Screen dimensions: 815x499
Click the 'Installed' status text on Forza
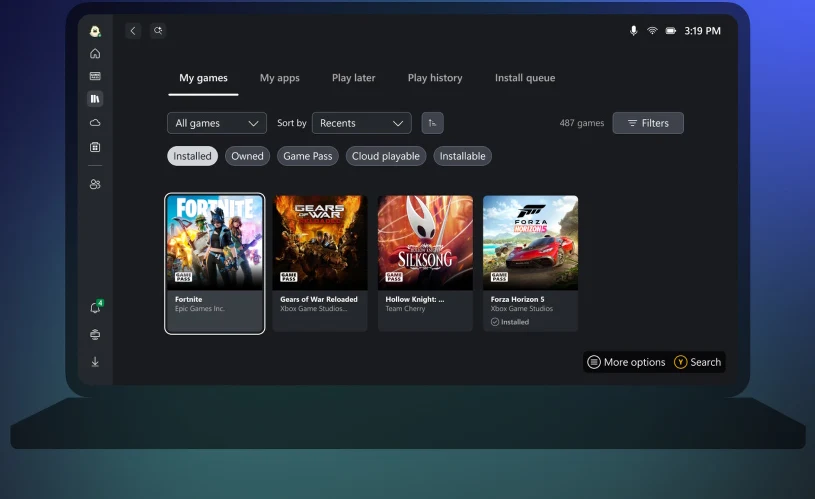tap(515, 322)
